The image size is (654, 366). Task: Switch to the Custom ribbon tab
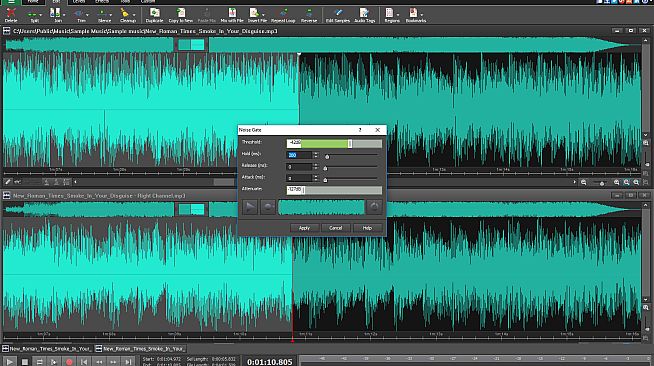148,2
